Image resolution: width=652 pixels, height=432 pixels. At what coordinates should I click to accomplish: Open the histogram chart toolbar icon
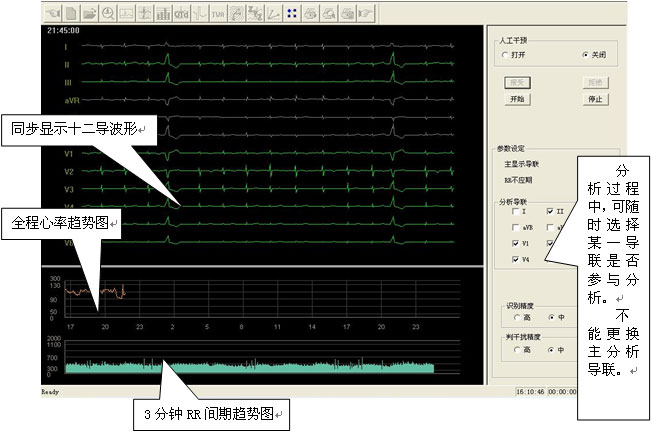(162, 14)
